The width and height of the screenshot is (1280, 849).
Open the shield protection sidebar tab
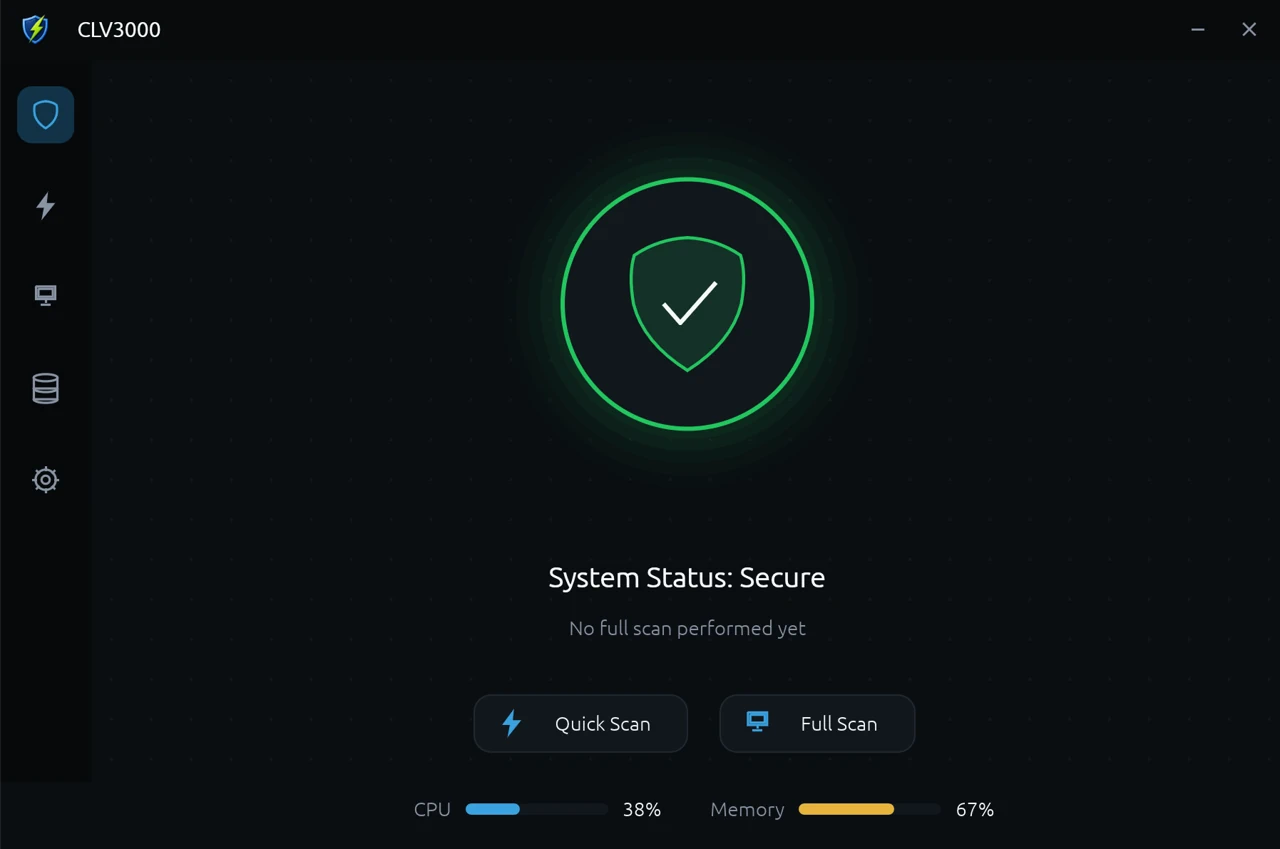point(45,115)
